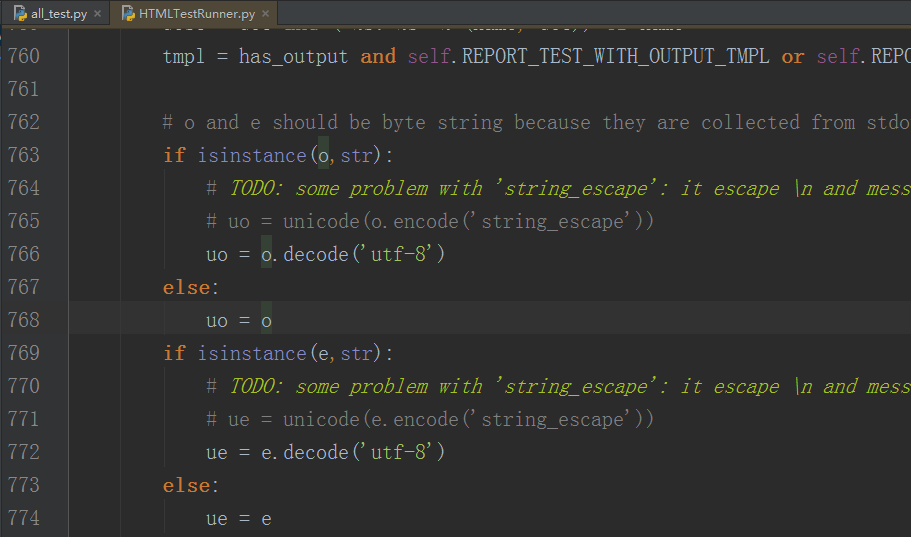The width and height of the screenshot is (911, 537).
Task: Click line number 769 in gutter
Action: pos(24,353)
